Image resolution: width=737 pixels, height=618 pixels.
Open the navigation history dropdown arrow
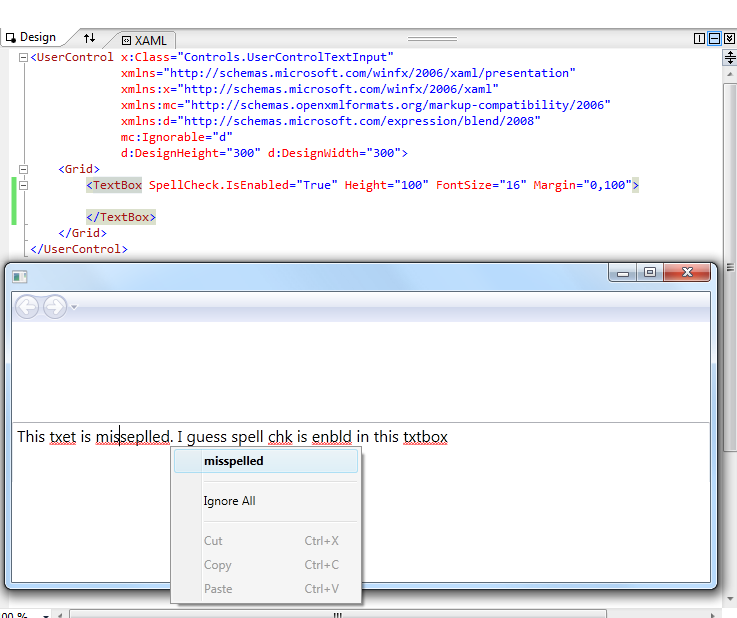tap(74, 307)
